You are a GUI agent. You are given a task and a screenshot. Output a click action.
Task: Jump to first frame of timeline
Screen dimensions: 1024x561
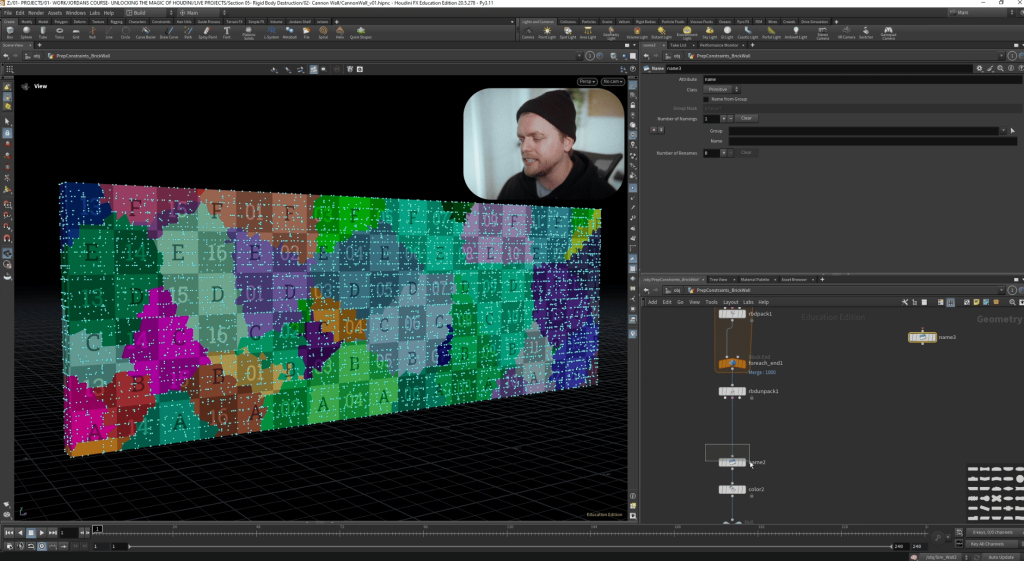(x=9, y=533)
